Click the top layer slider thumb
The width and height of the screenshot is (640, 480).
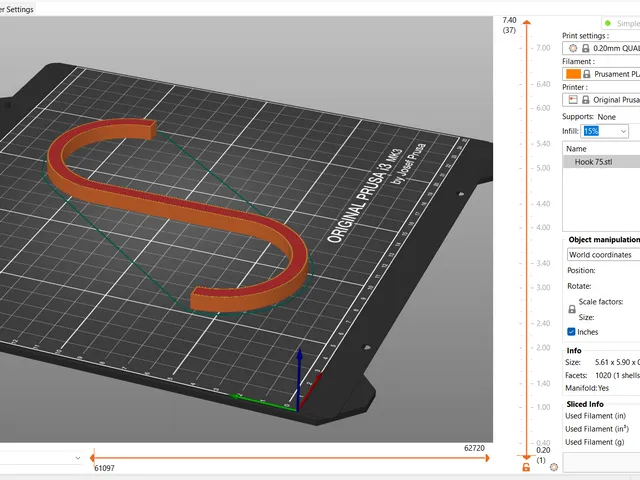pos(527,22)
